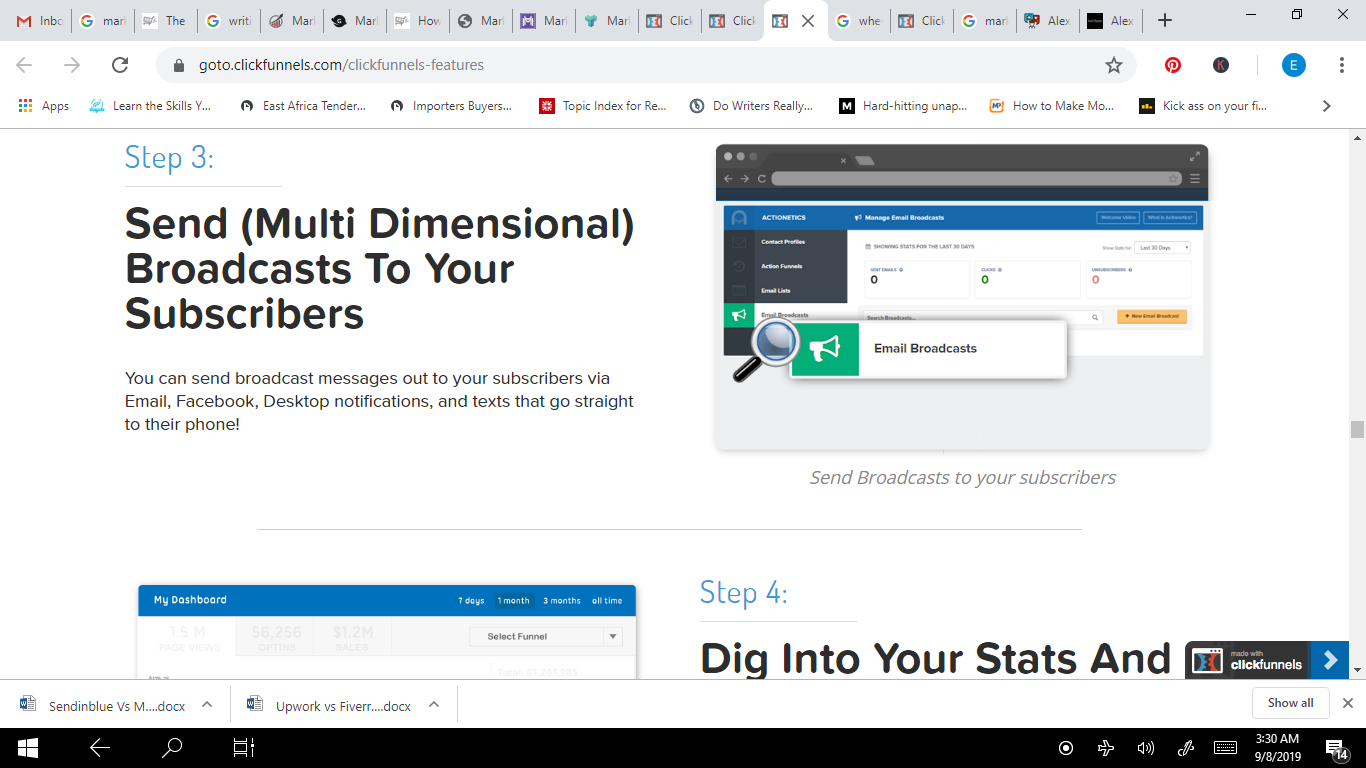
Task: Click the Show all downloads button
Action: (x=1290, y=703)
